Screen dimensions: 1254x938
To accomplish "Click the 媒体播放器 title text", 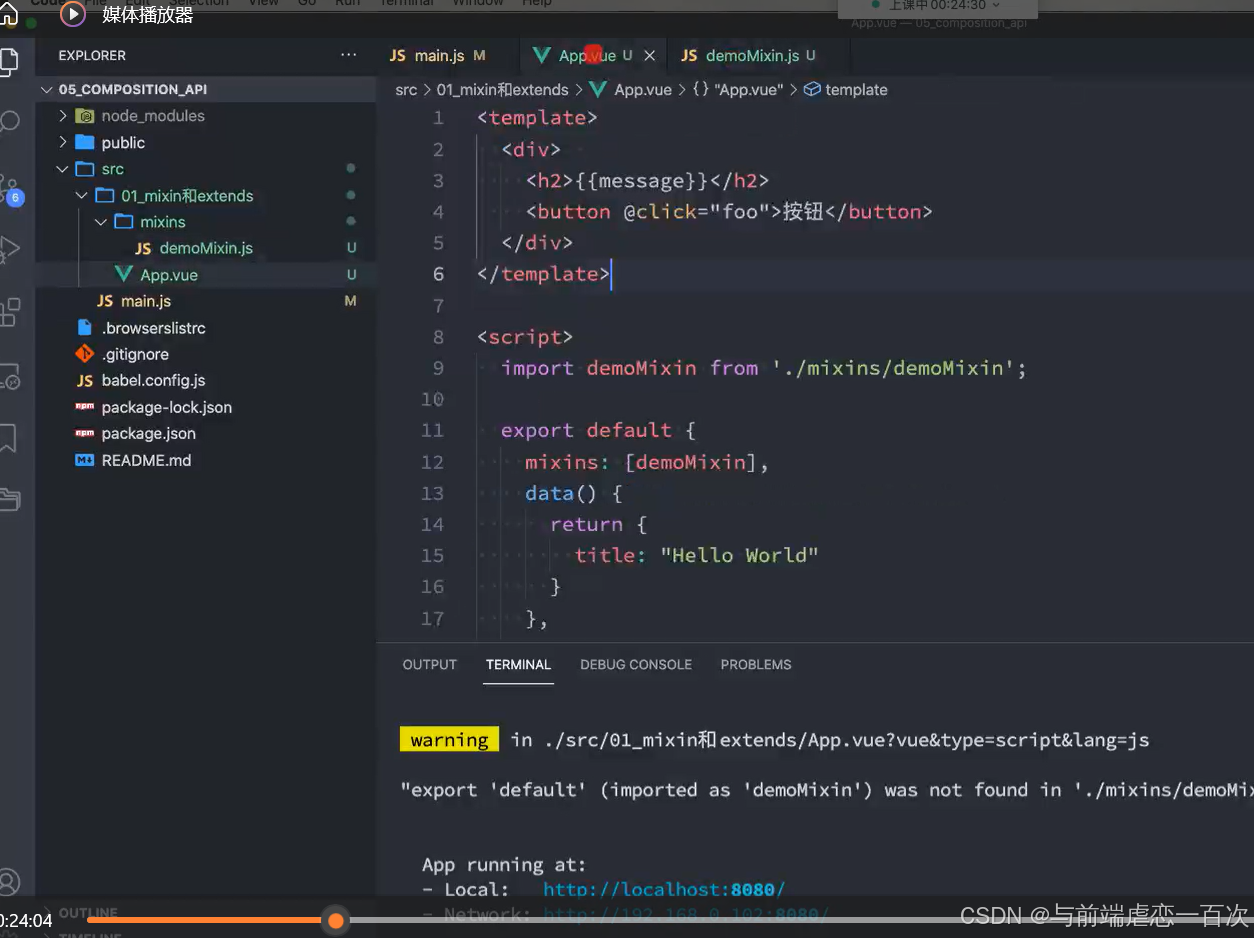I will tap(148, 15).
